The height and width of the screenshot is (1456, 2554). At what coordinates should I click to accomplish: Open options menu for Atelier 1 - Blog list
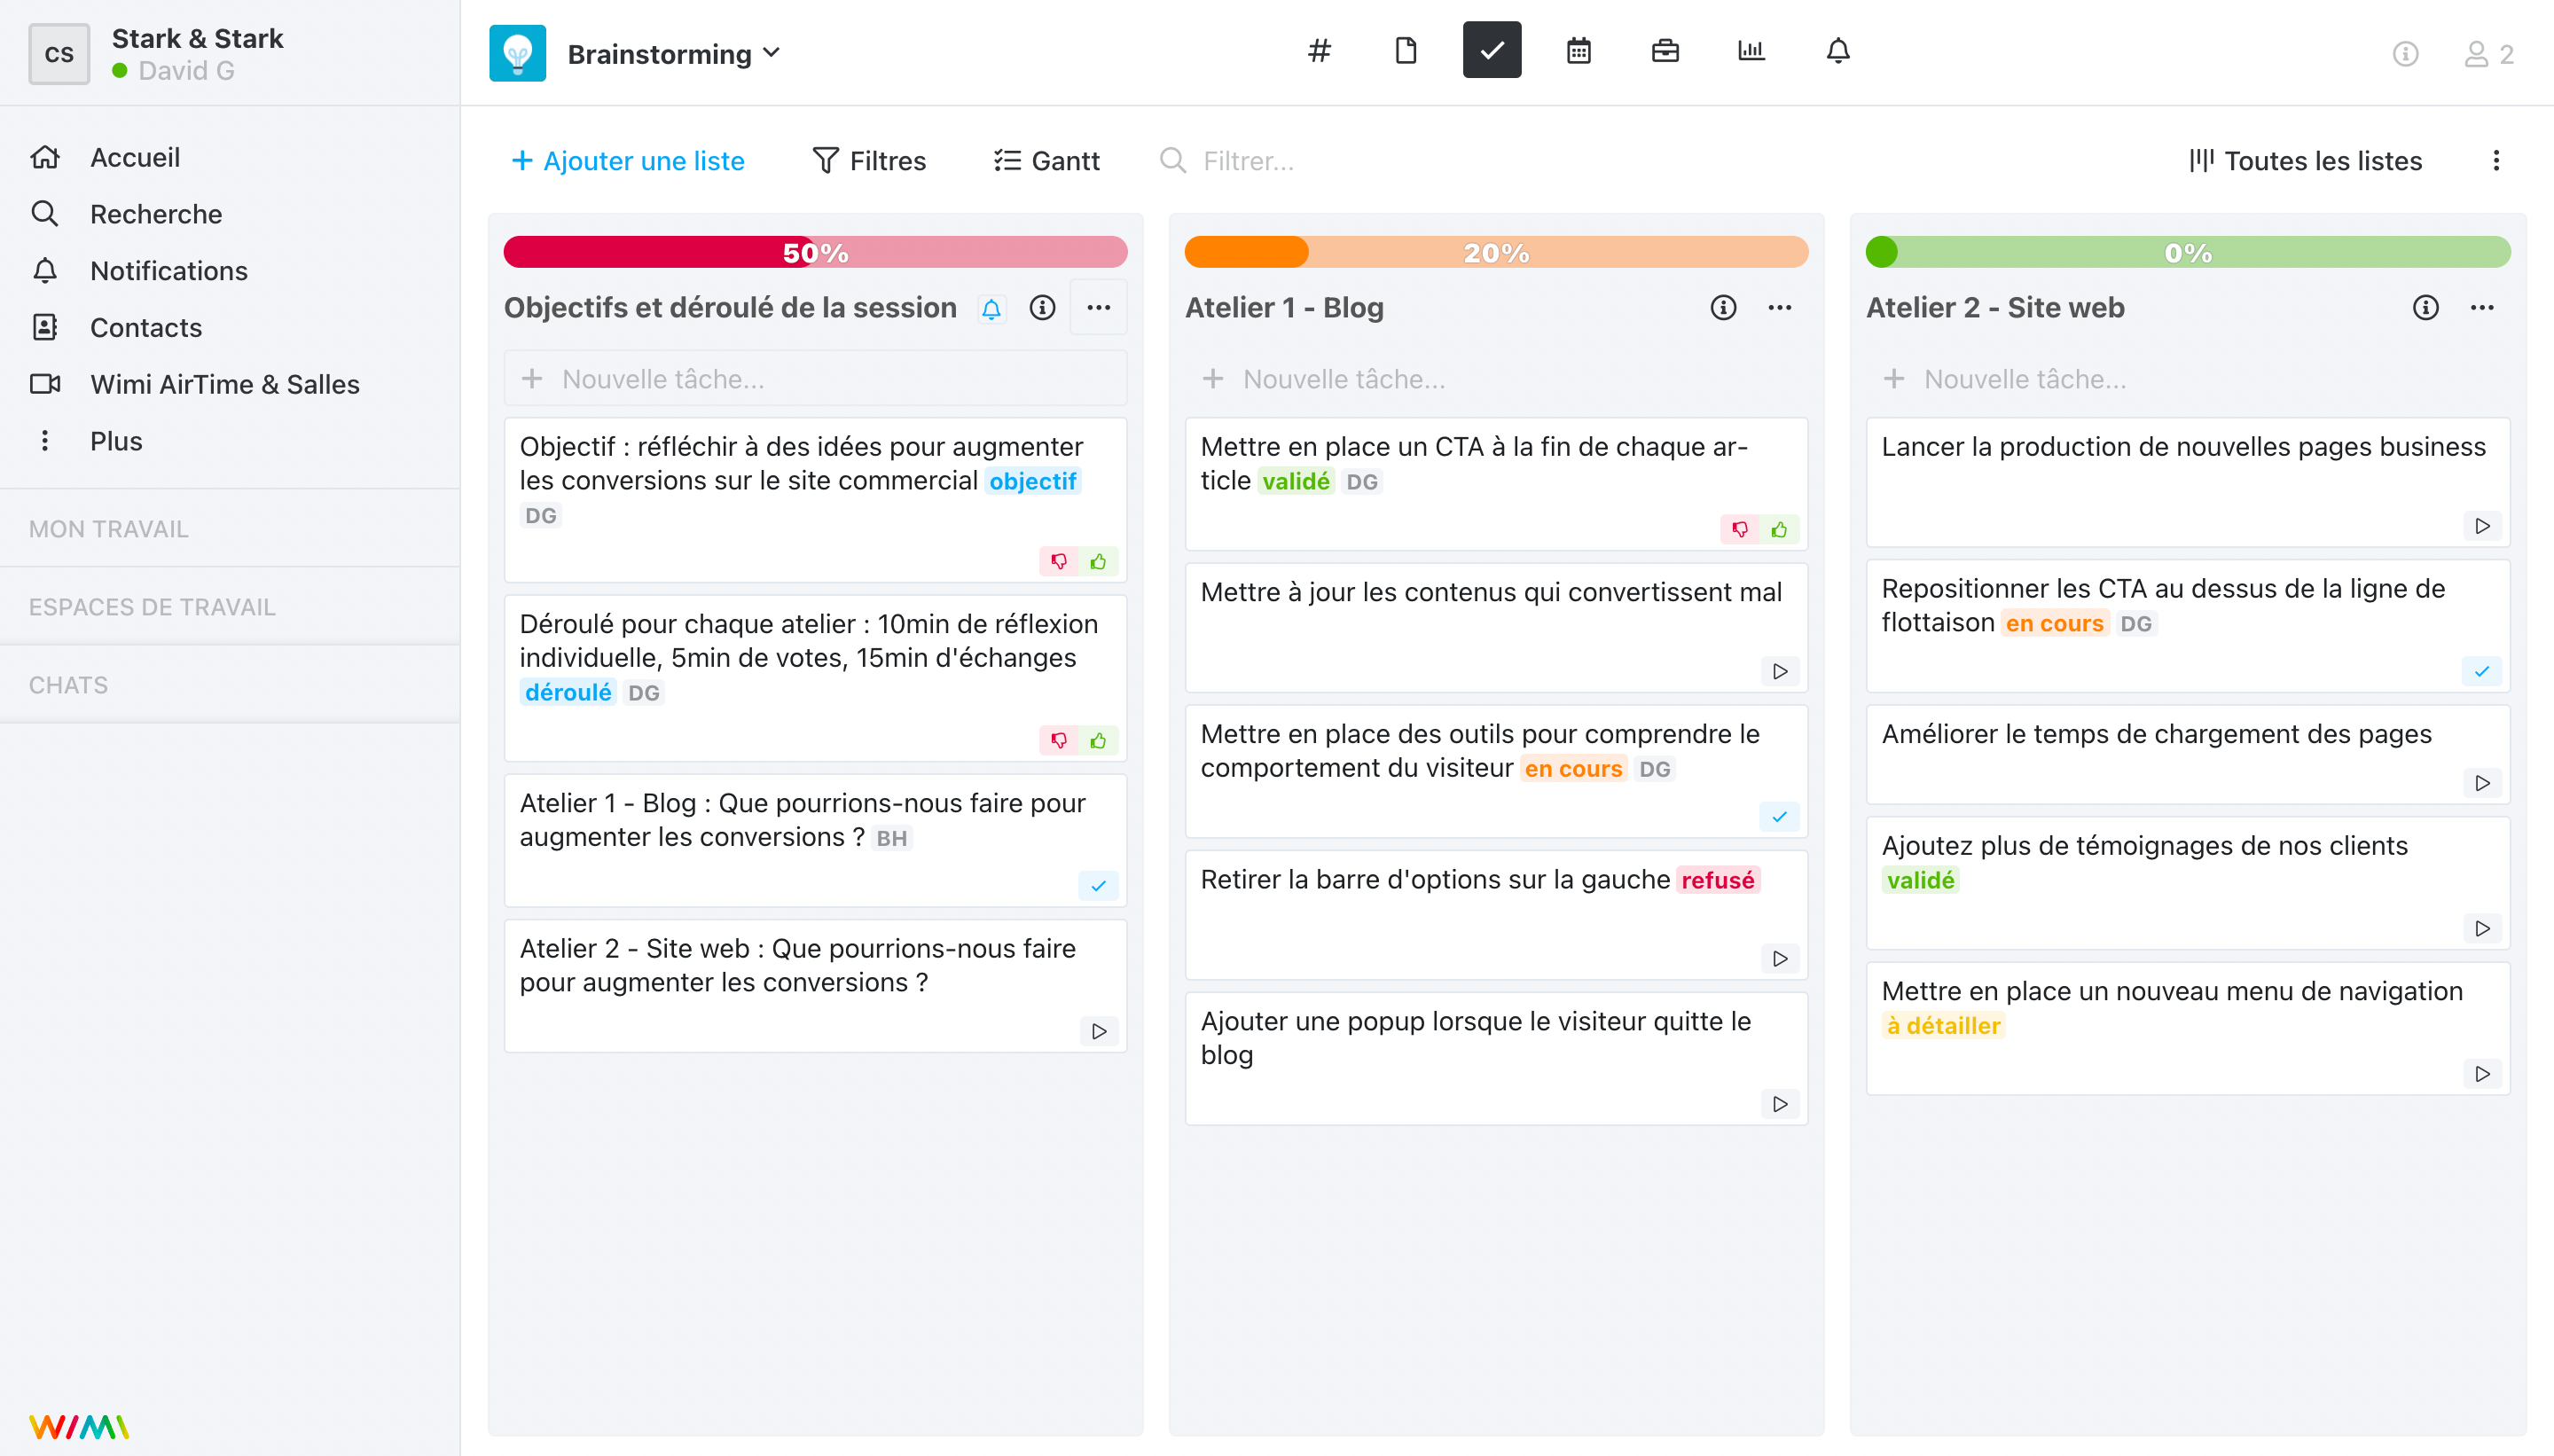pyautogui.click(x=1780, y=307)
